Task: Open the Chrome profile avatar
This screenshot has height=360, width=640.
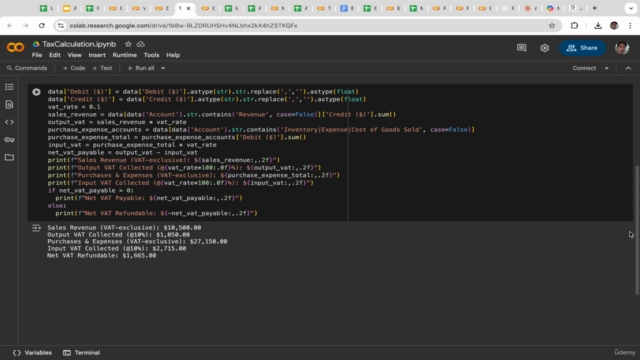Action: (x=614, y=25)
